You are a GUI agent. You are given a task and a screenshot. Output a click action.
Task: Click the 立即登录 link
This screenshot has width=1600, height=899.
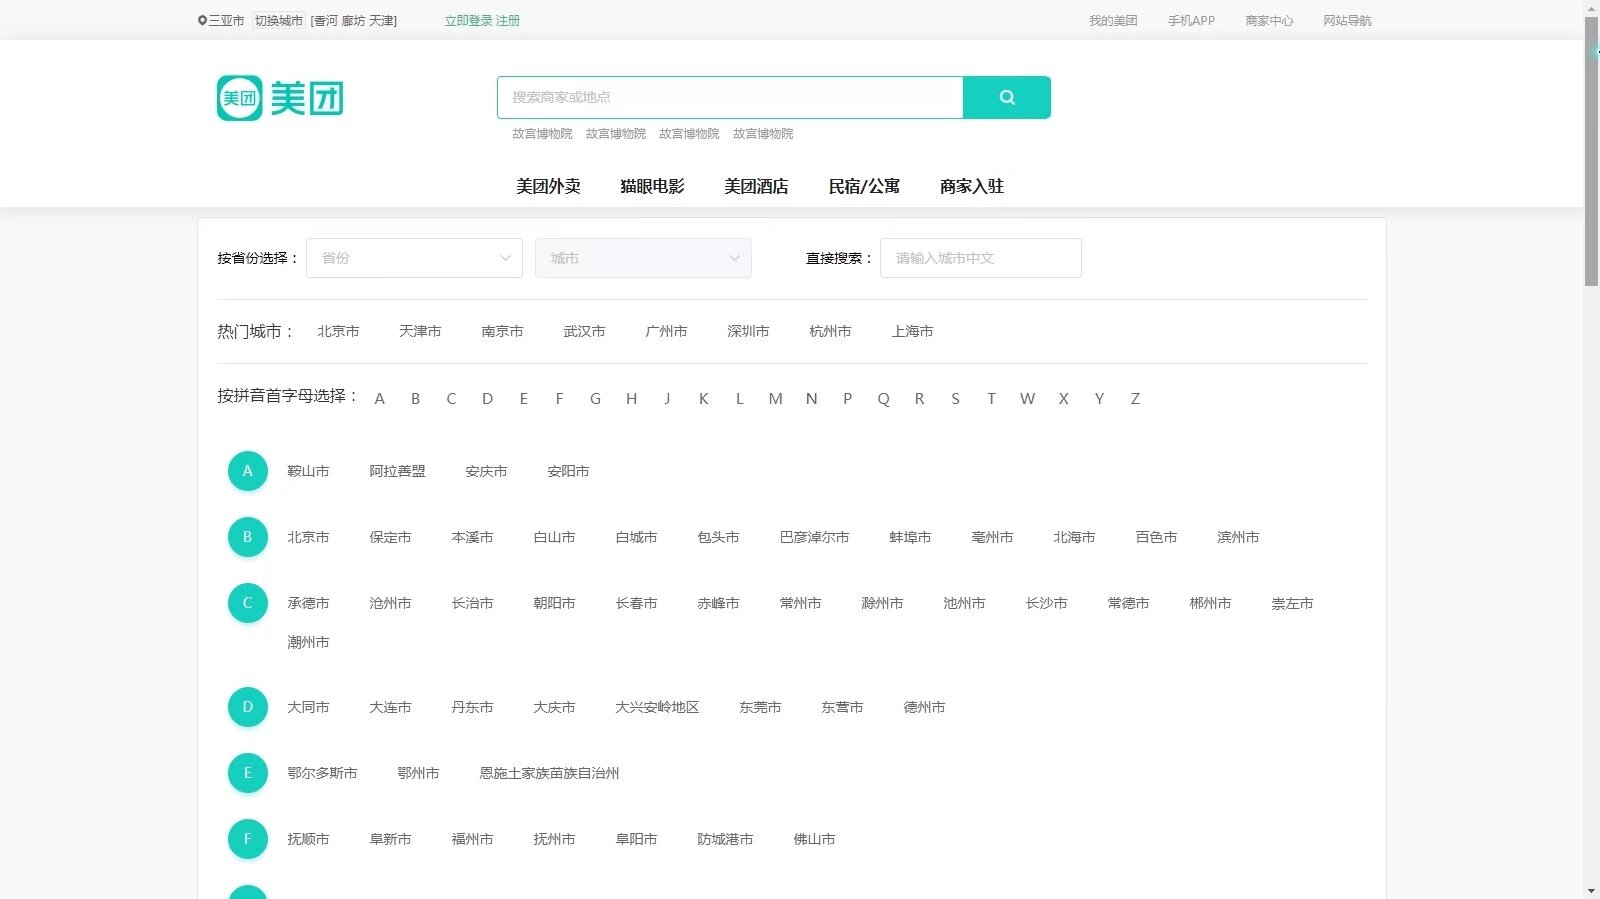coord(469,20)
